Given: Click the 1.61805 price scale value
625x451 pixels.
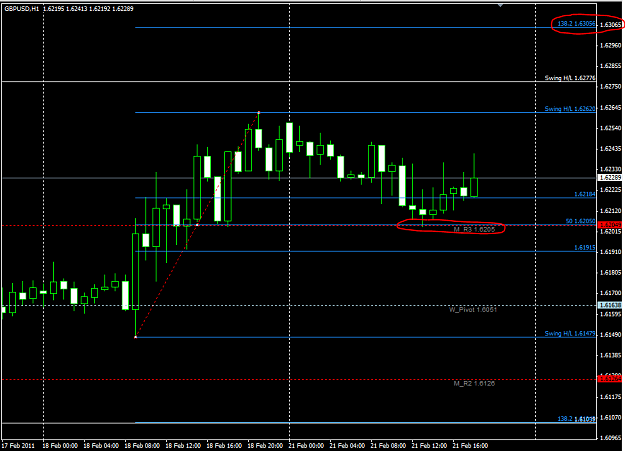Looking at the screenshot, I should (610, 273).
